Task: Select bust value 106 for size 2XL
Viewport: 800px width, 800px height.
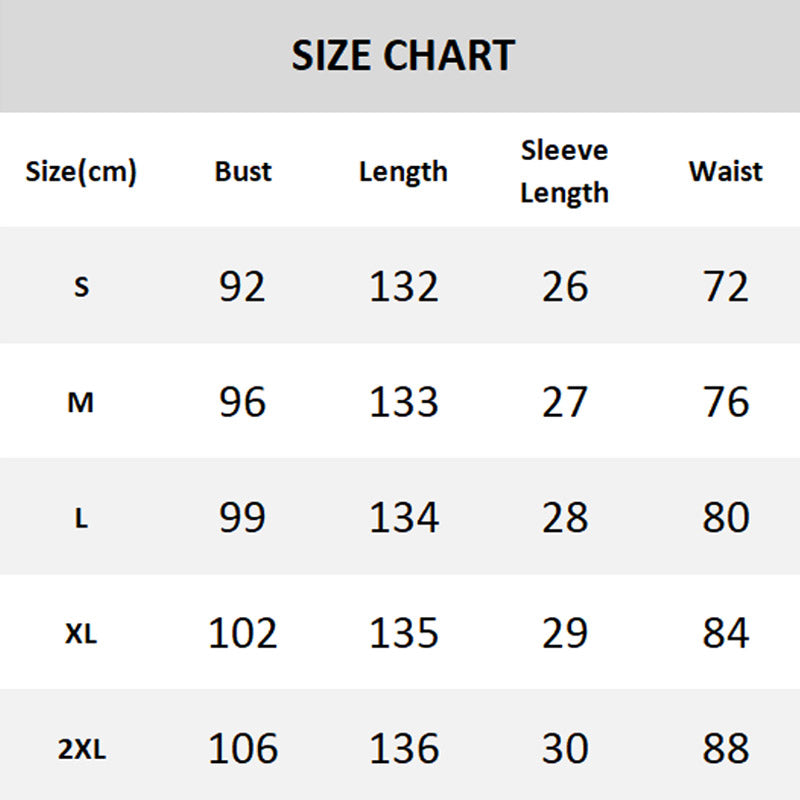Action: coord(242,748)
